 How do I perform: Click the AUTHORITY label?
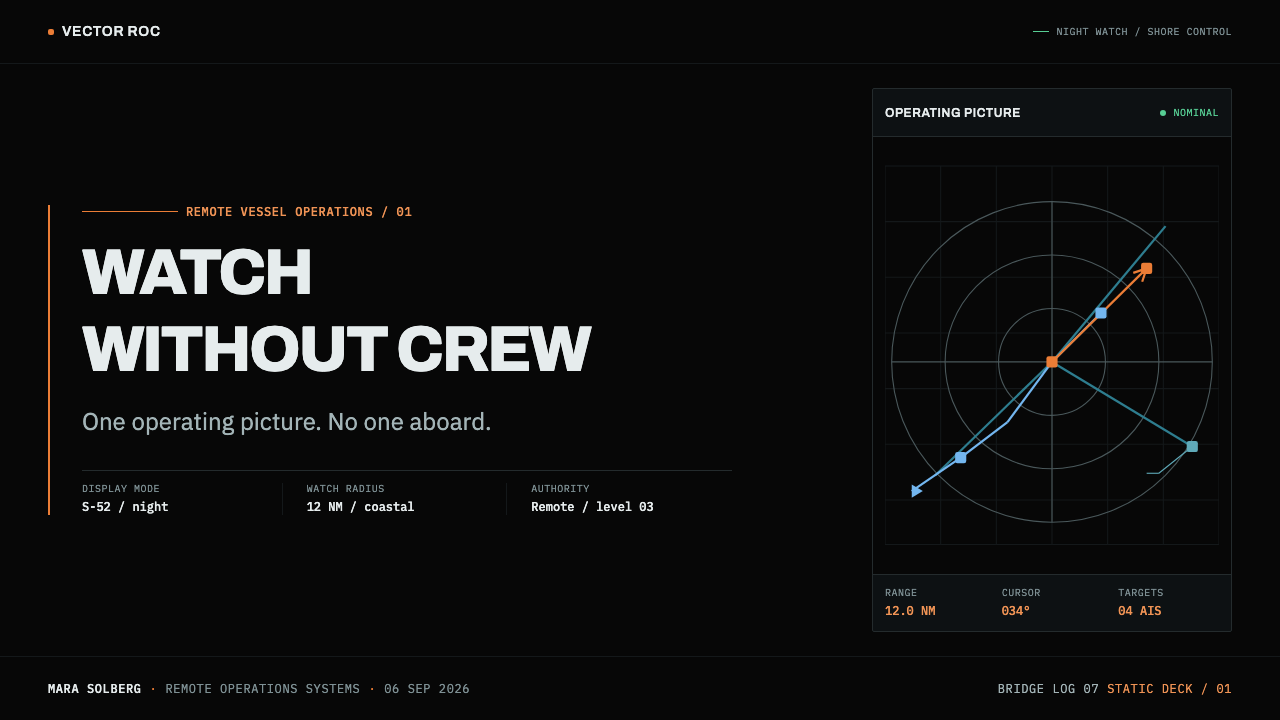pyautogui.click(x=560, y=489)
